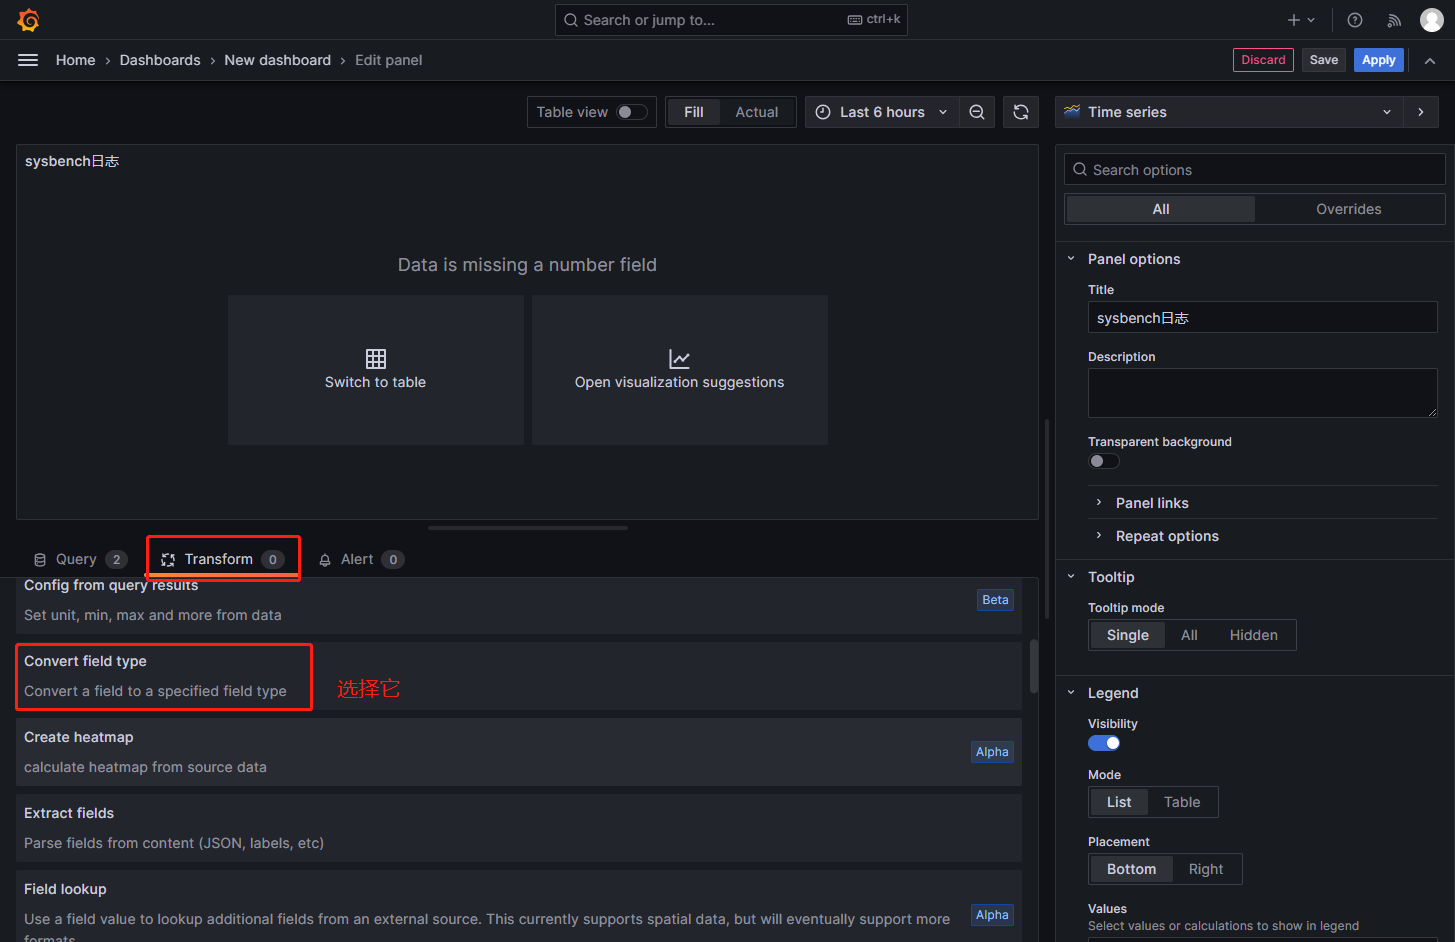Select the Field lookup transformation

(519, 906)
